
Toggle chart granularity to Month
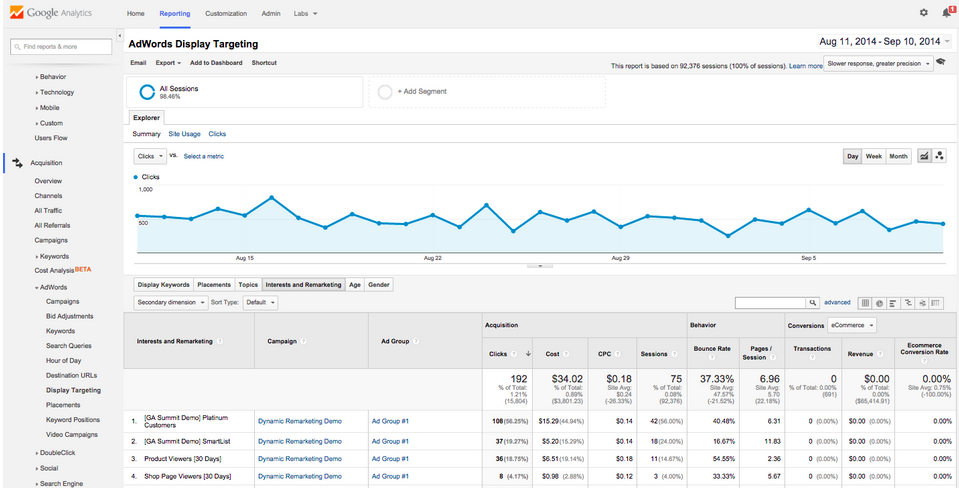tap(899, 157)
